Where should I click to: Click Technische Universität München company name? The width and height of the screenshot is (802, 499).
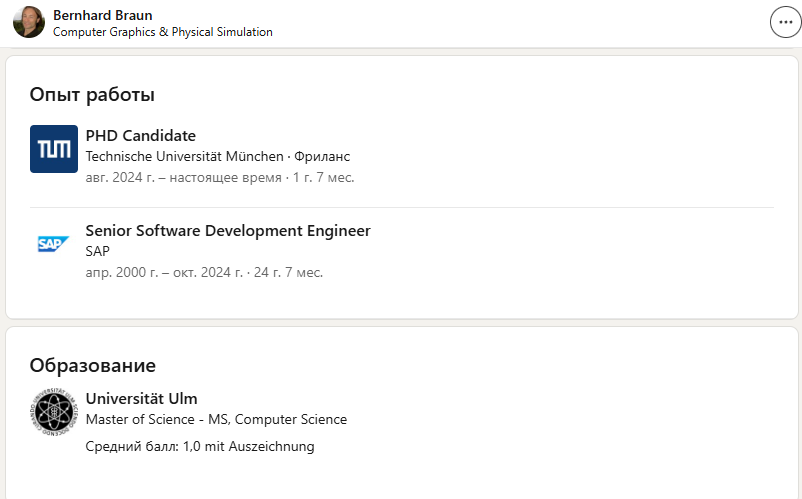click(184, 157)
